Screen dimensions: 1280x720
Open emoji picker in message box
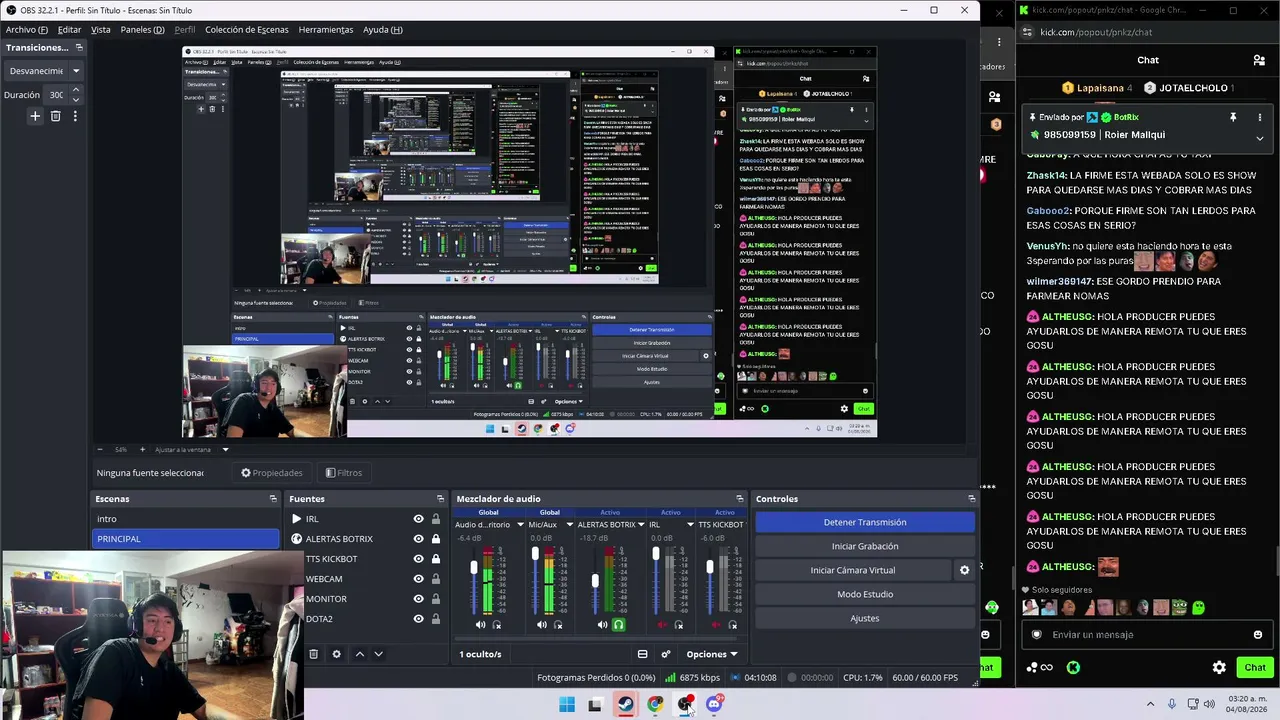[1258, 634]
